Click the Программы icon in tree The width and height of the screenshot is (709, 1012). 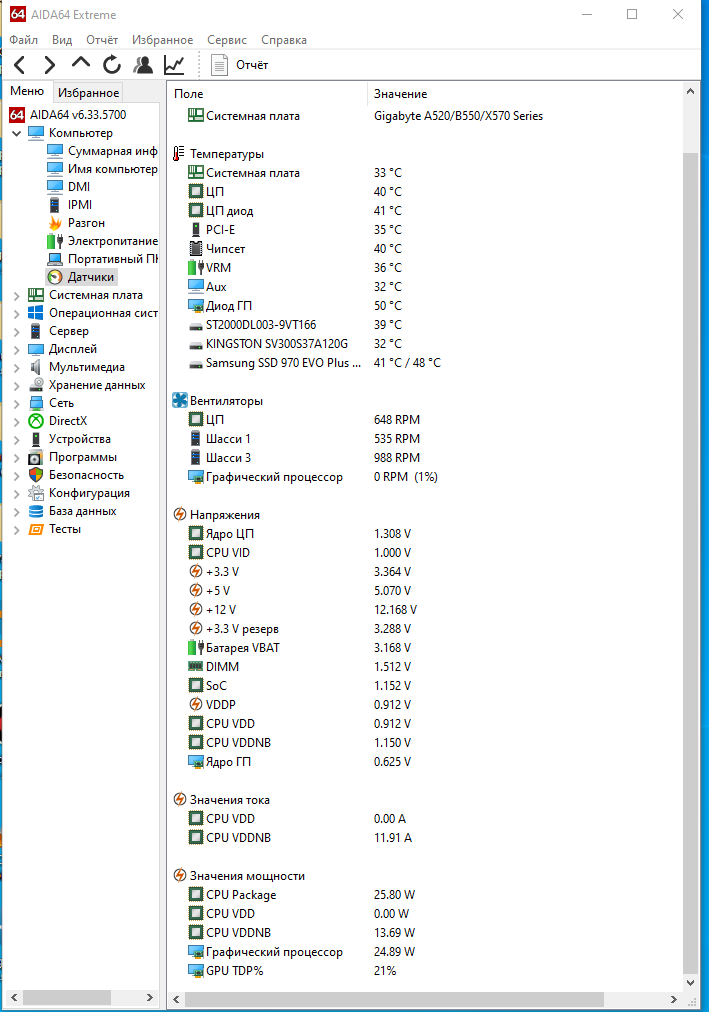(36, 458)
